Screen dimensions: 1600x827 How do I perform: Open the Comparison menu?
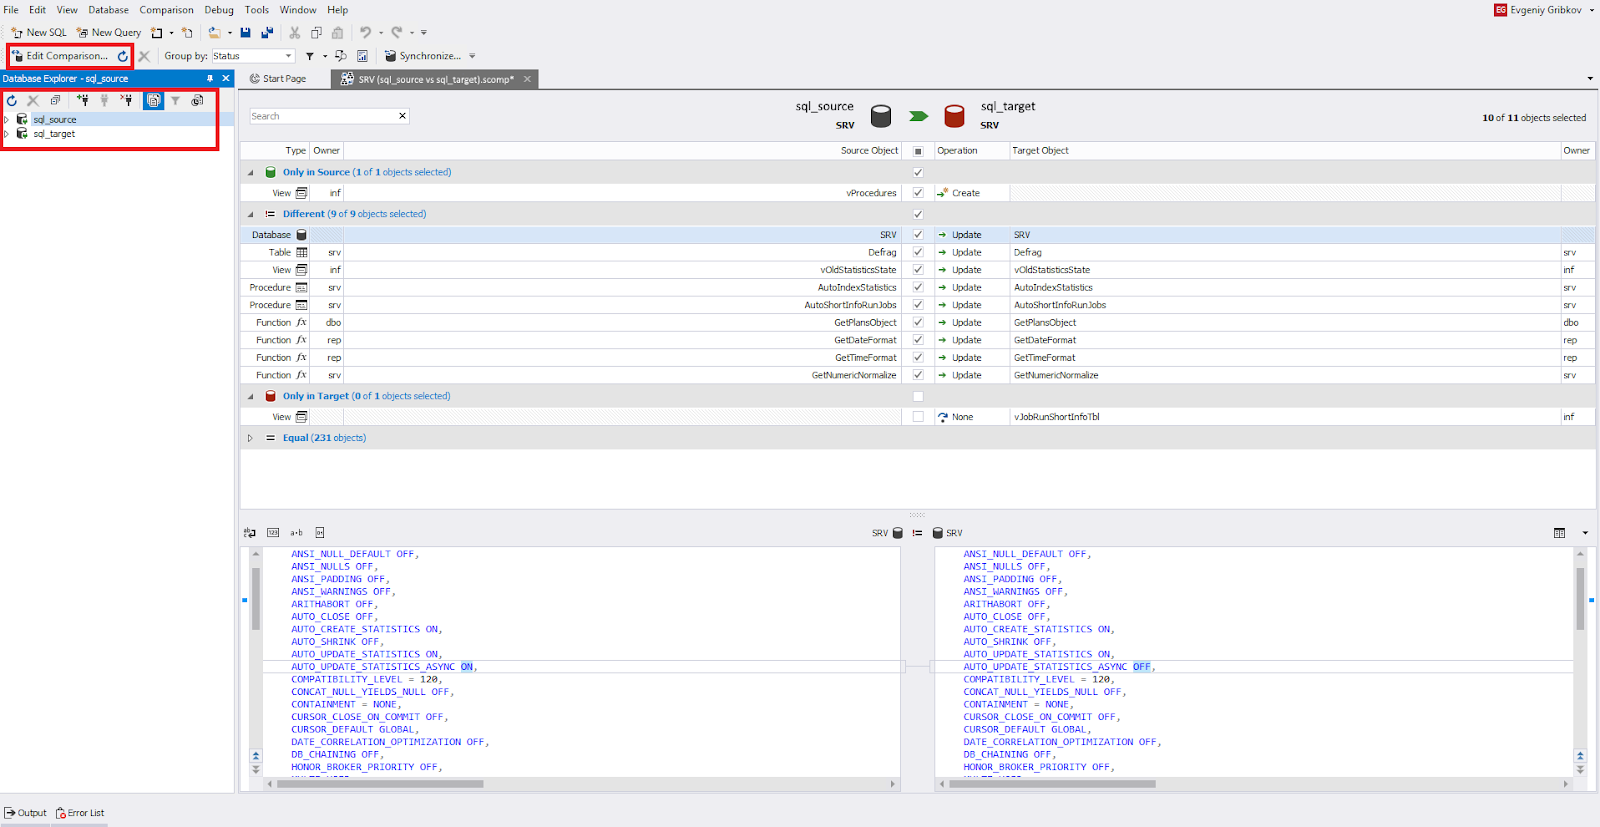click(x=166, y=10)
